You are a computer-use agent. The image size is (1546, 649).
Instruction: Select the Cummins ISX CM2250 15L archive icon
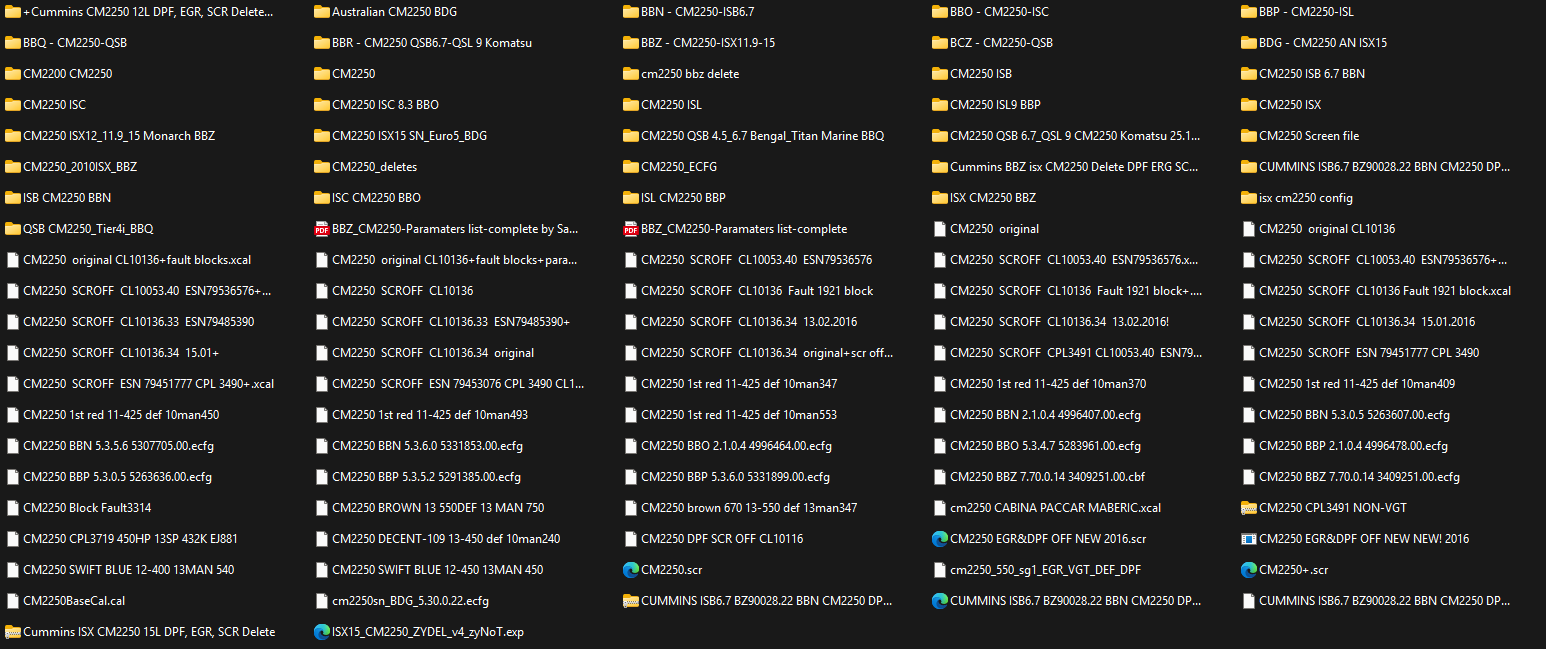(x=13, y=632)
